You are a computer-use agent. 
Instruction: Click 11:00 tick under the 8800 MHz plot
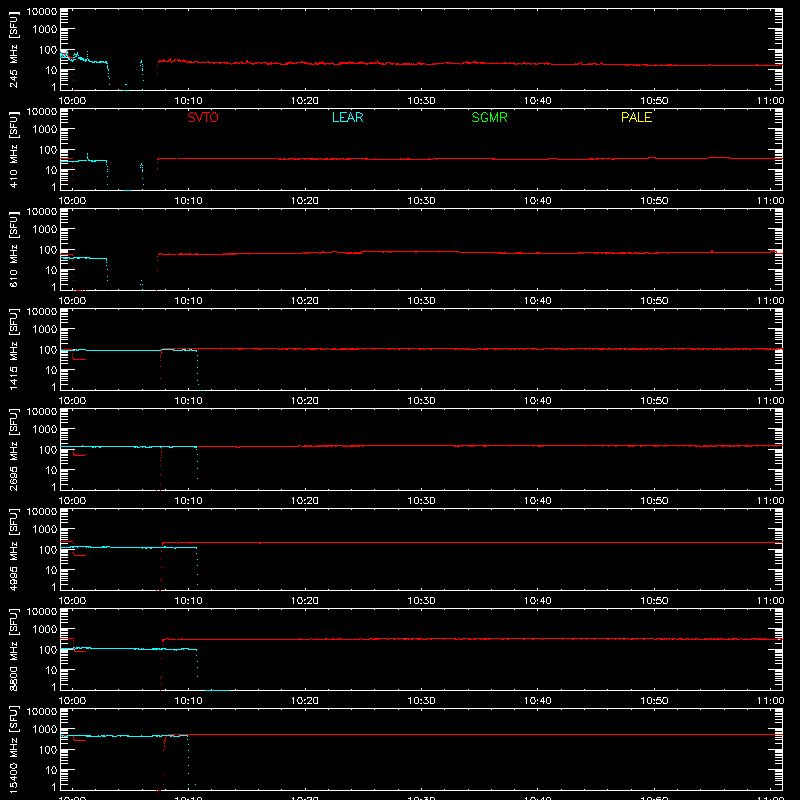pyautogui.click(x=770, y=701)
